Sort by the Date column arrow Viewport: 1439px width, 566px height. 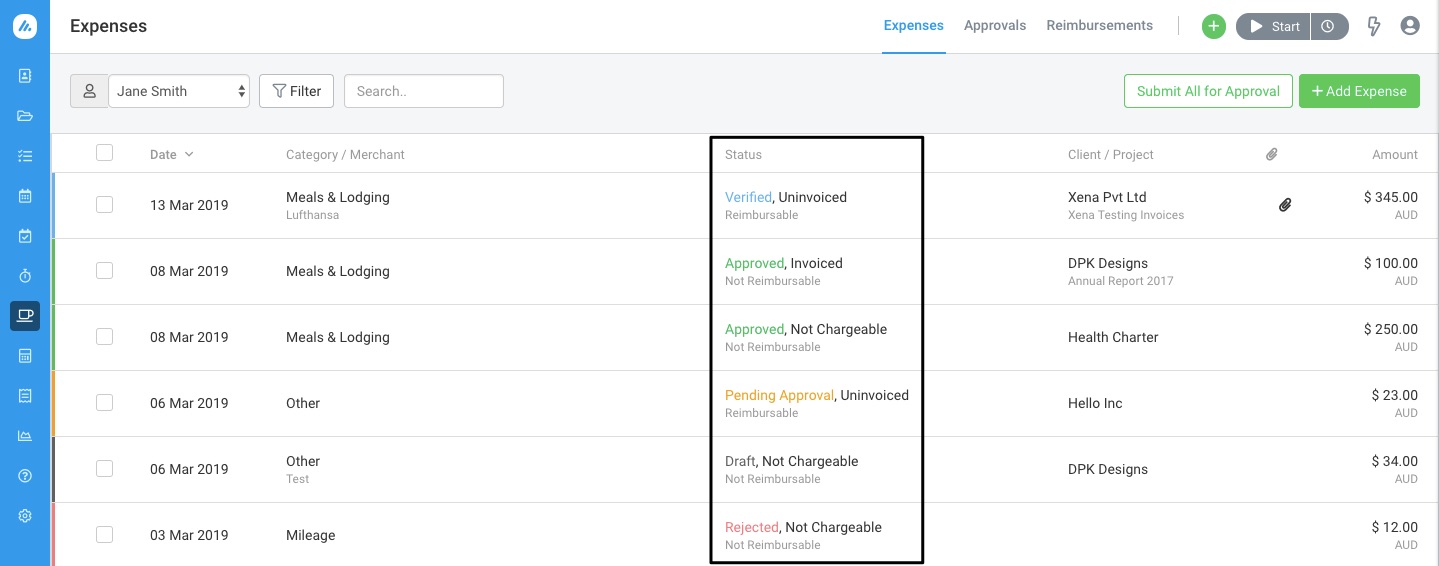(189, 154)
